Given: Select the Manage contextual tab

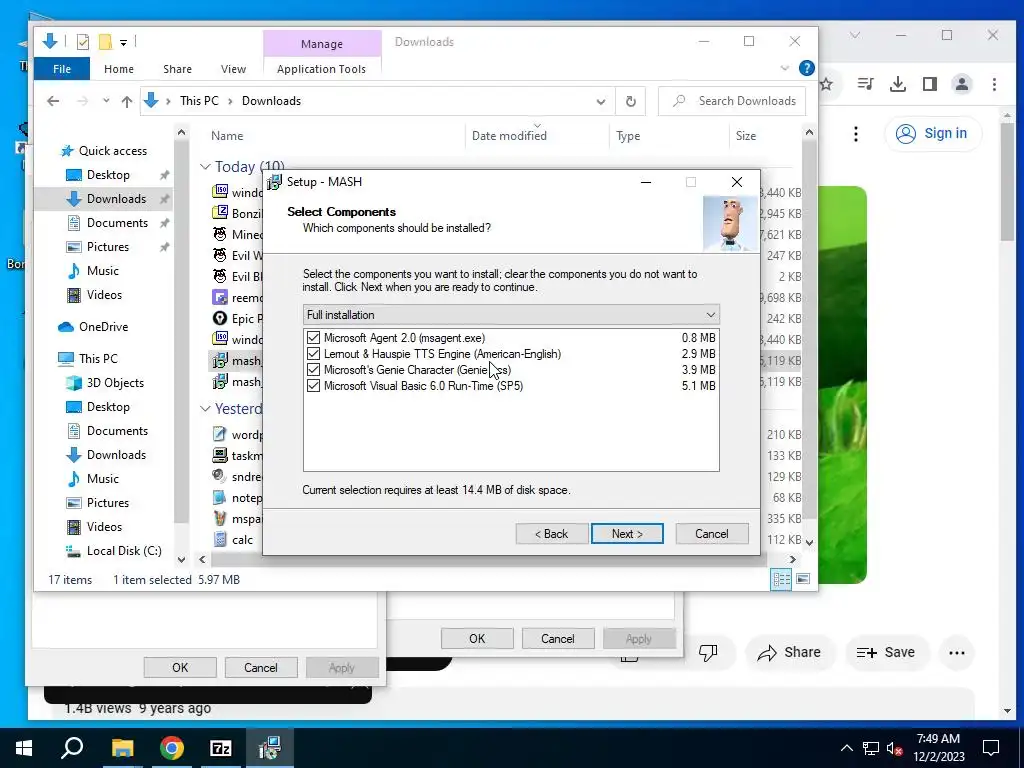Looking at the screenshot, I should 322,44.
